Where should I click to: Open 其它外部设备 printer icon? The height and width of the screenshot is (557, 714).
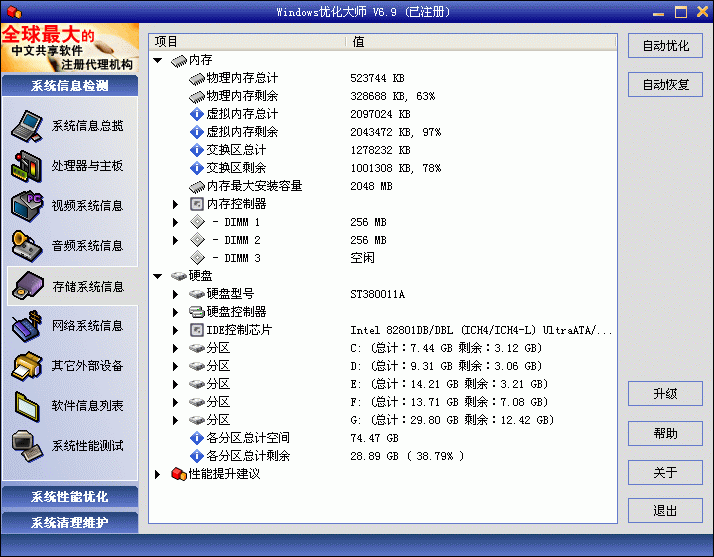point(27,366)
